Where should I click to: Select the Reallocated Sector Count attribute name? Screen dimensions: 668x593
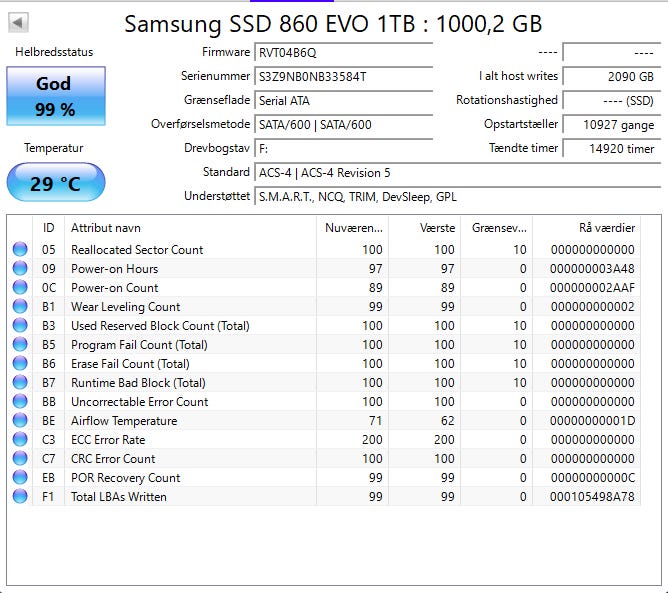click(137, 250)
